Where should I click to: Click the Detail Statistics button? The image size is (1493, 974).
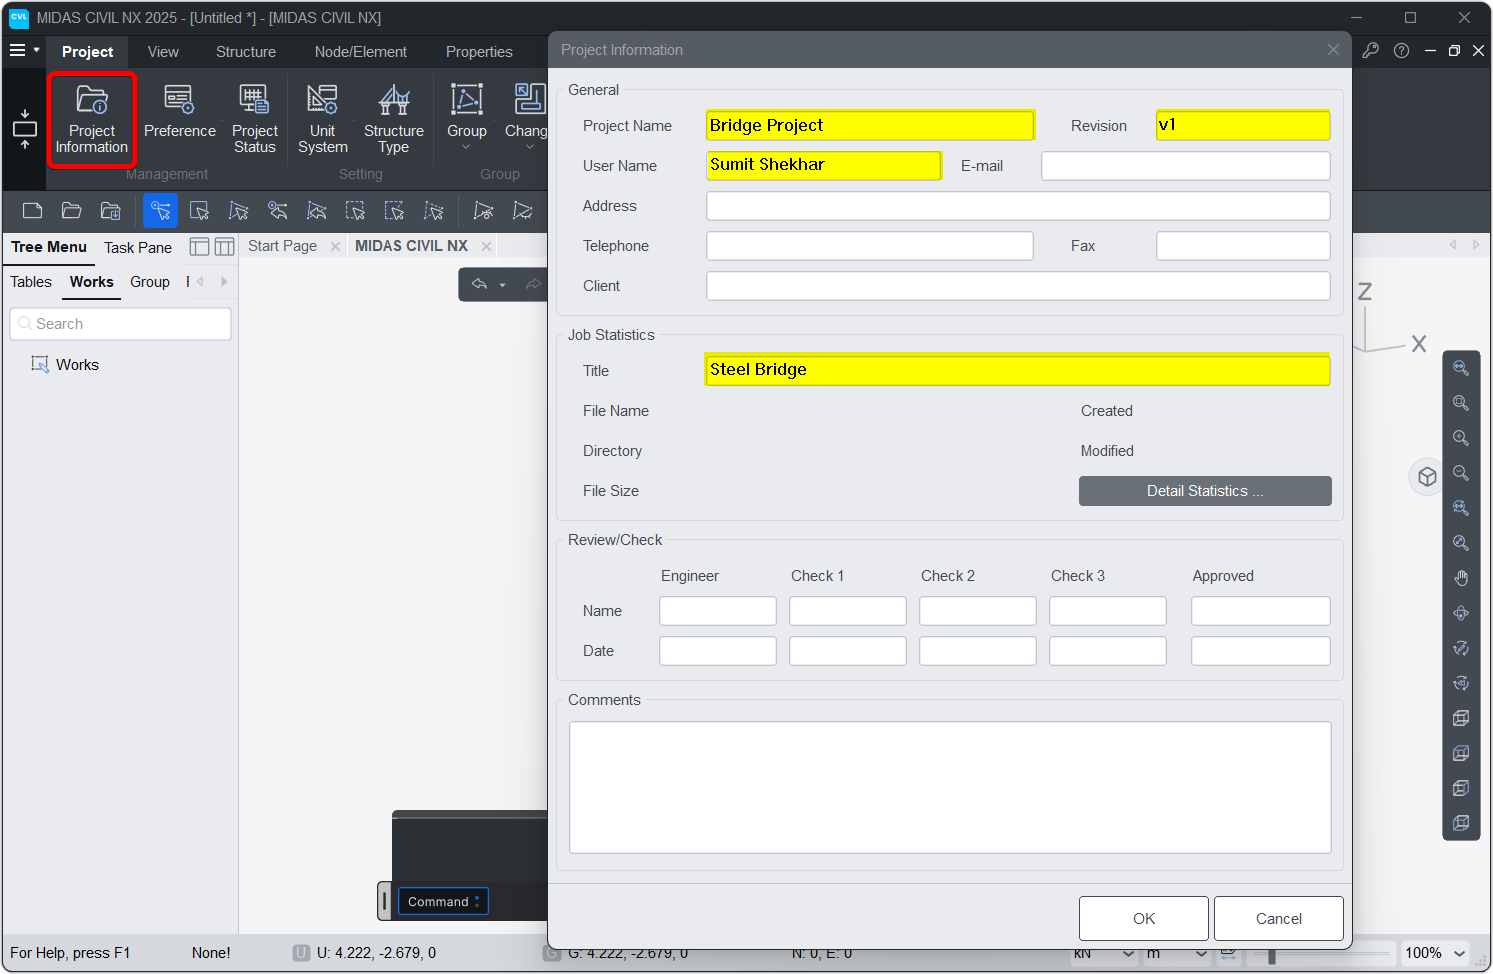tap(1205, 491)
